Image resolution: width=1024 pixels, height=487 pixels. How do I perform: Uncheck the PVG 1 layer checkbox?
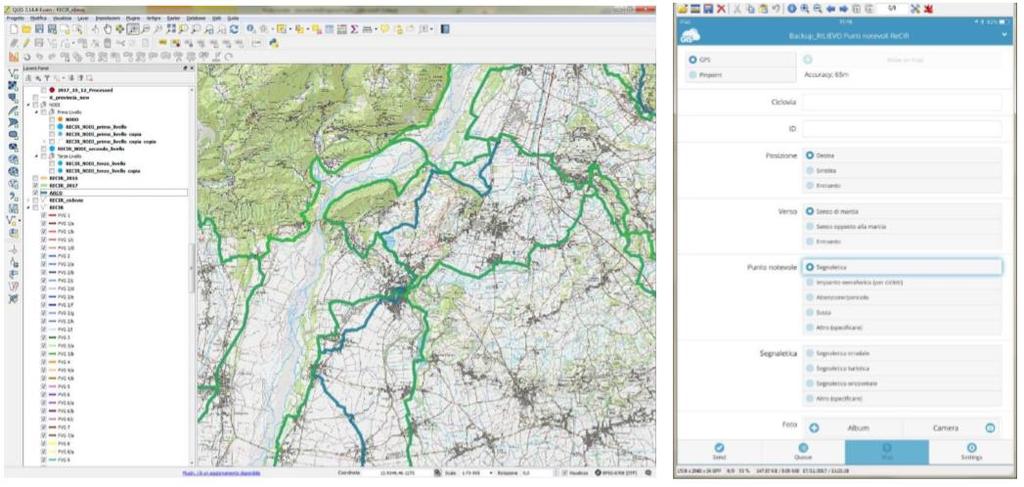[x=44, y=215]
